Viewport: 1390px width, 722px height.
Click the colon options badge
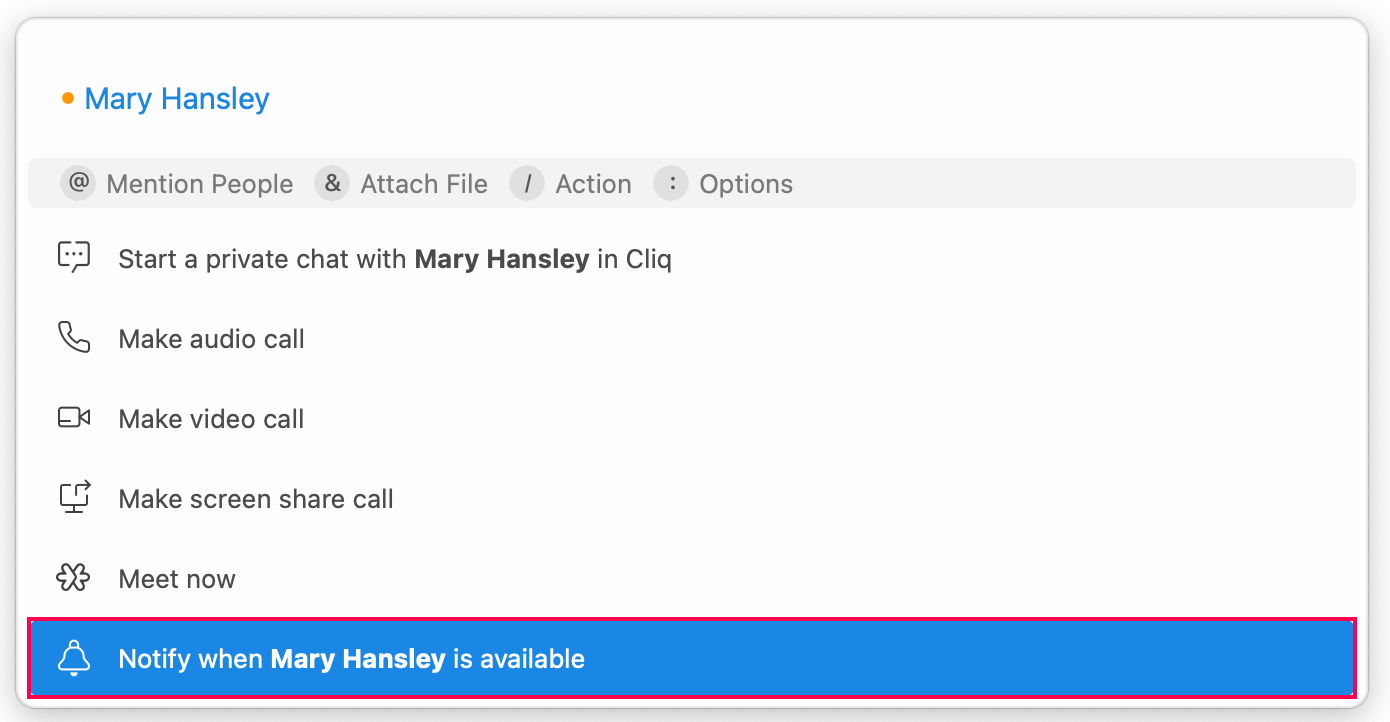671,184
